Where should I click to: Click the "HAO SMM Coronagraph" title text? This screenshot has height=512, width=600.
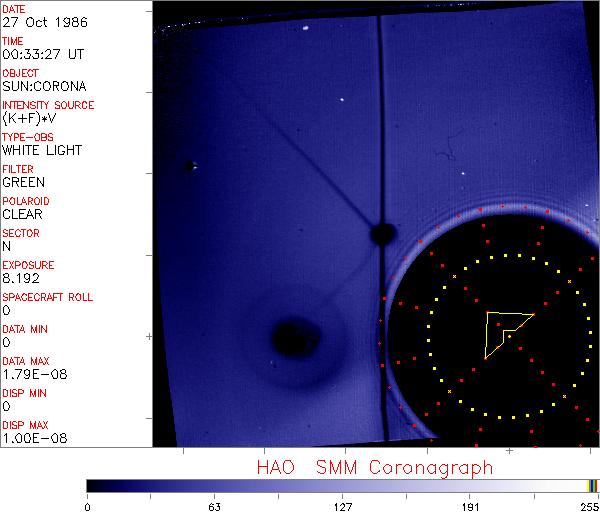375,467
